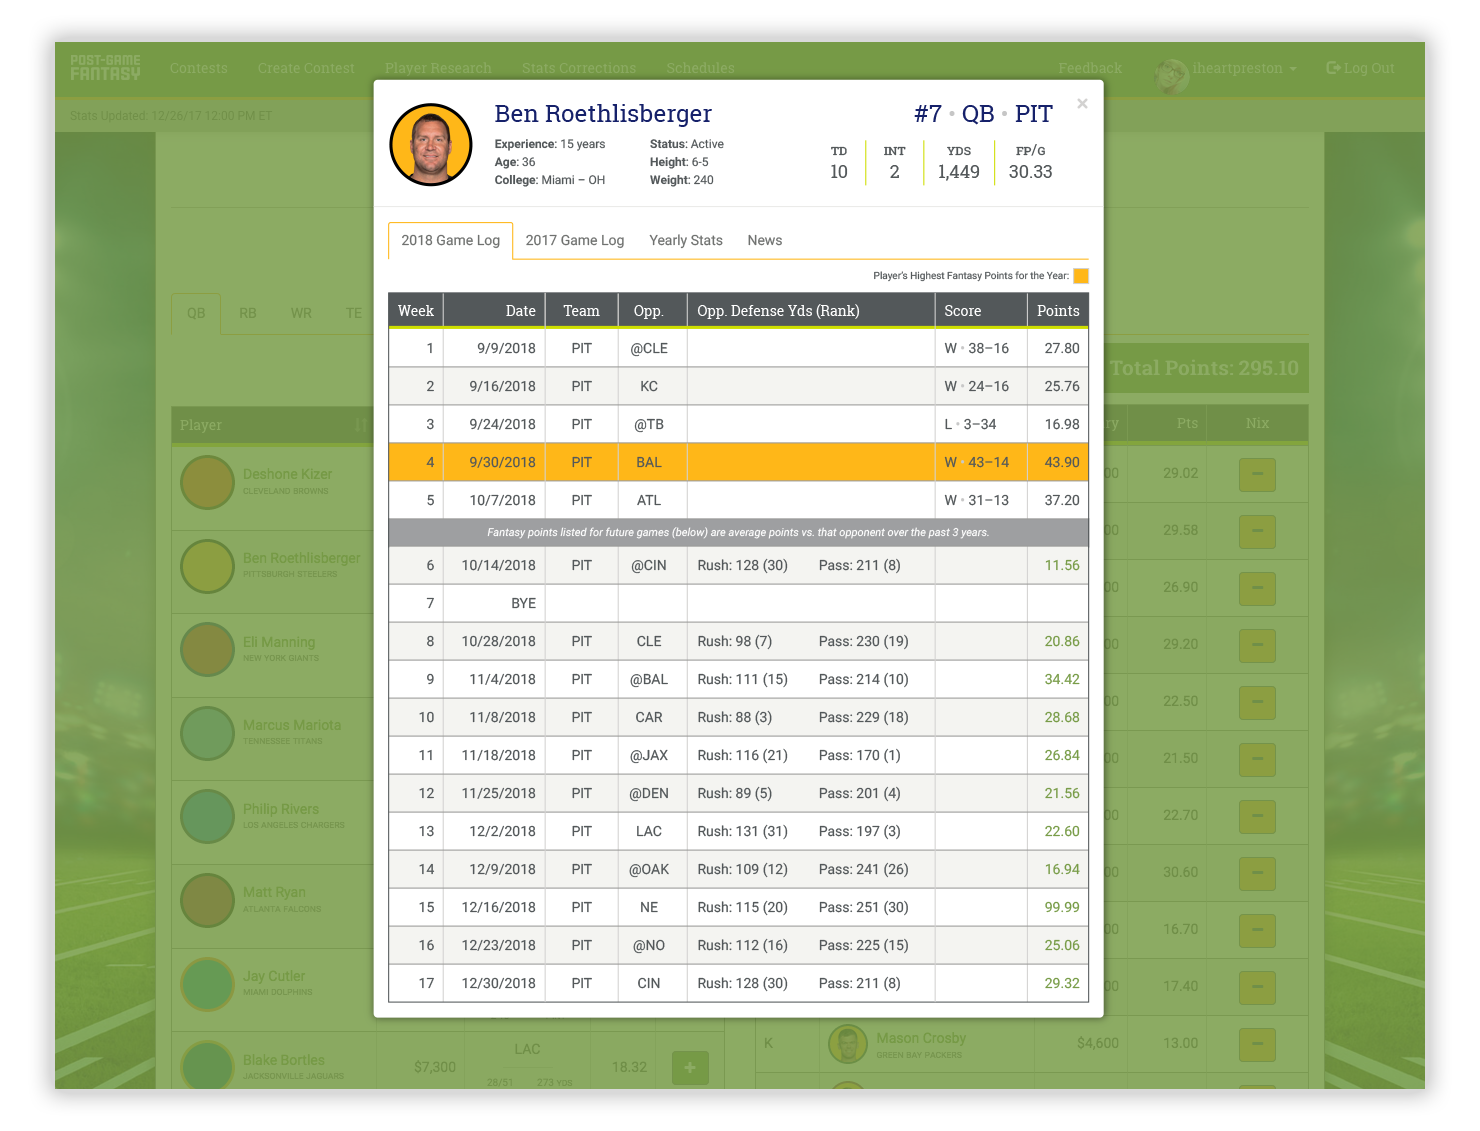Viewport: 1480px width, 1131px height.
Task: Click the Score column header
Action: 981,311
